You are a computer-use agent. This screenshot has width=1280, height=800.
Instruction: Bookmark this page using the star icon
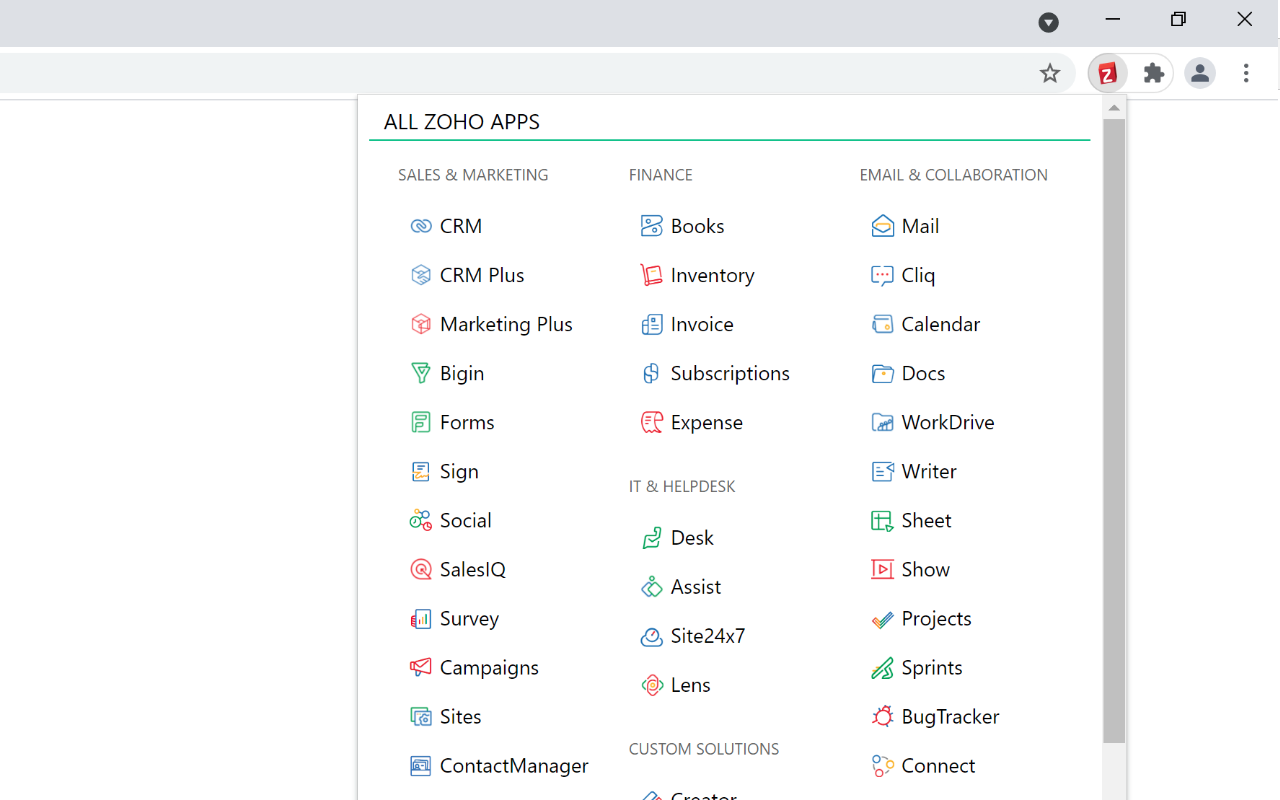1050,73
